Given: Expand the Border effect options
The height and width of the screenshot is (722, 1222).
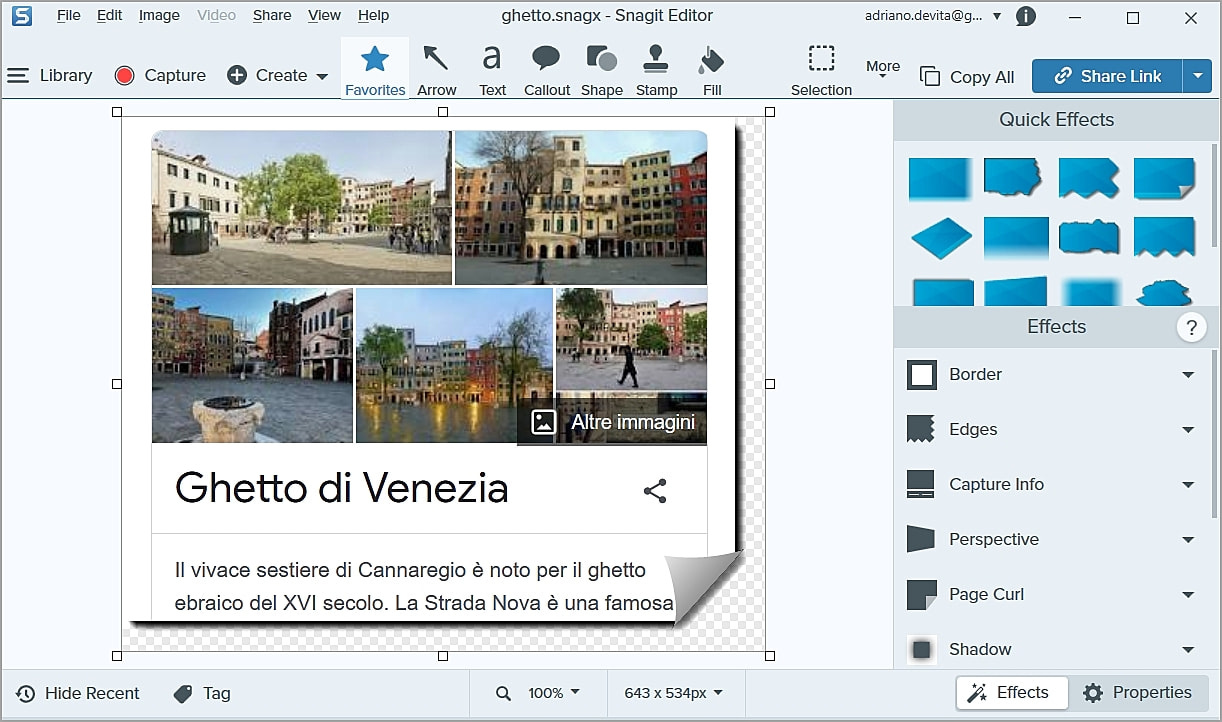Looking at the screenshot, I should [x=1188, y=375].
